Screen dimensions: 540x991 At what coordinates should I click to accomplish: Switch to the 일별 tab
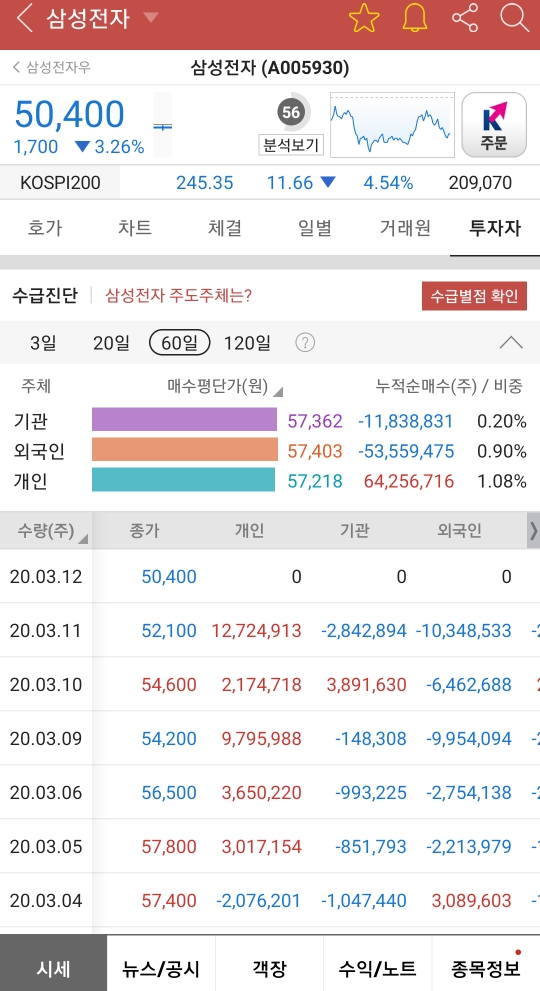coord(315,228)
